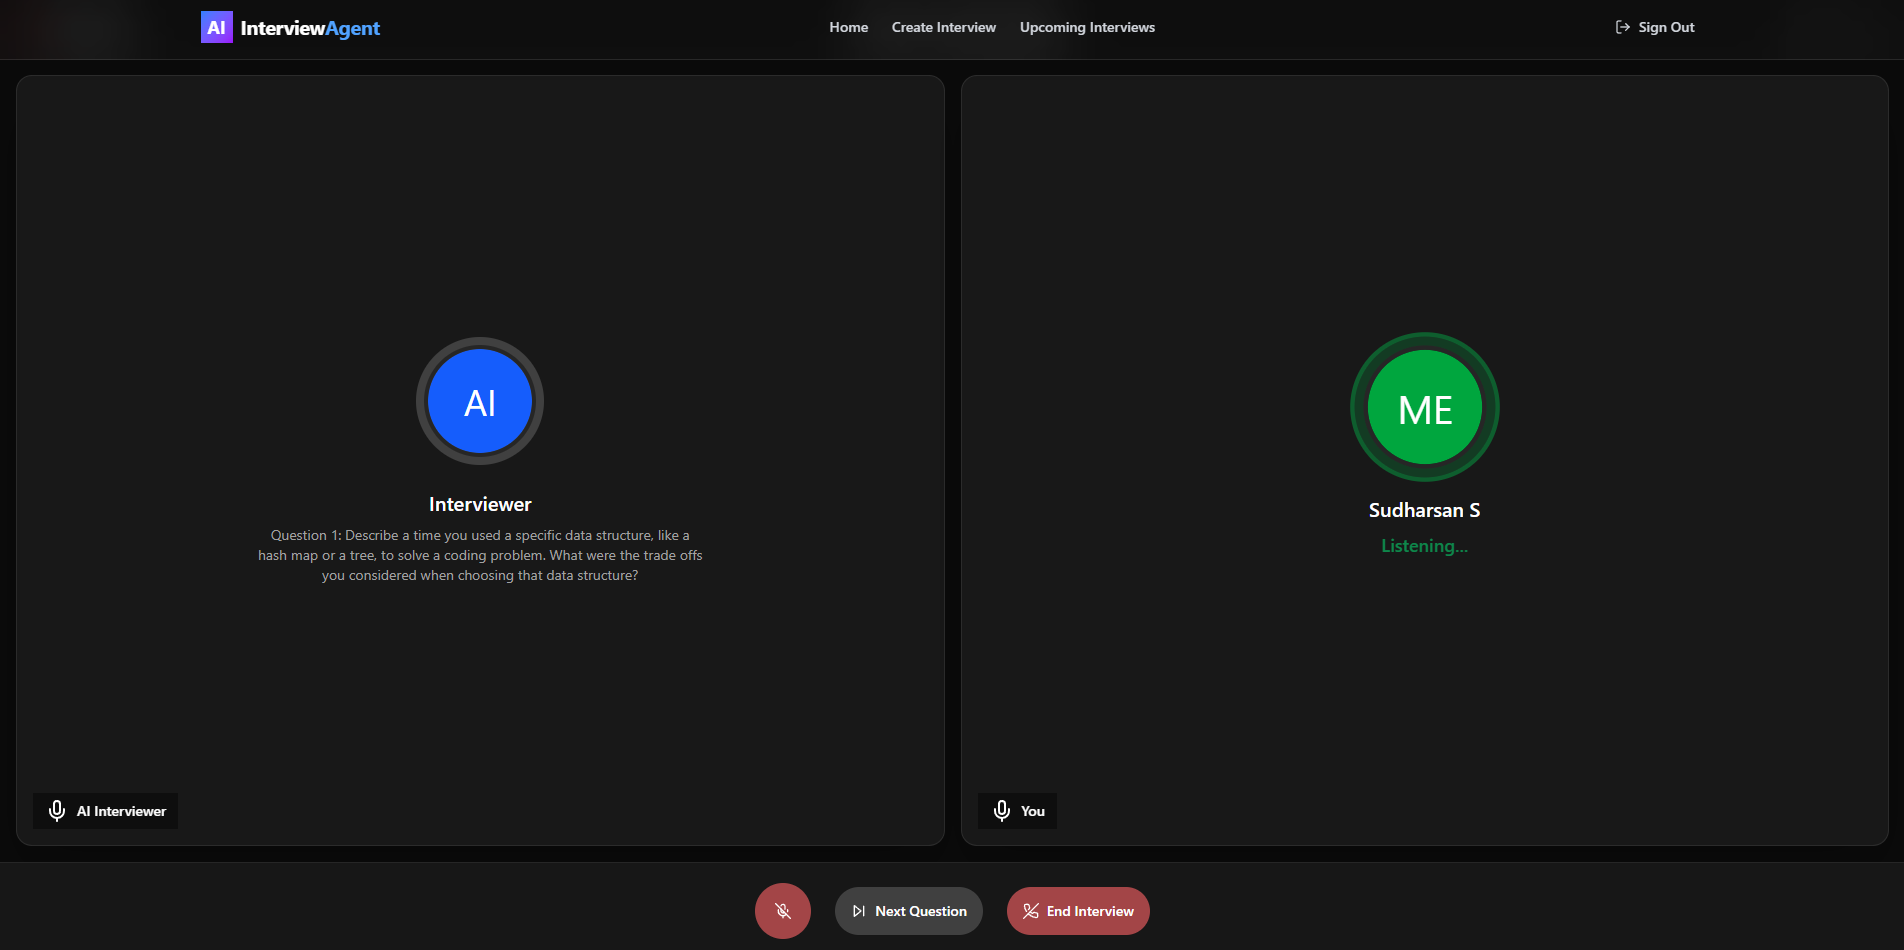Click the microphone icon beside You

point(1002,811)
